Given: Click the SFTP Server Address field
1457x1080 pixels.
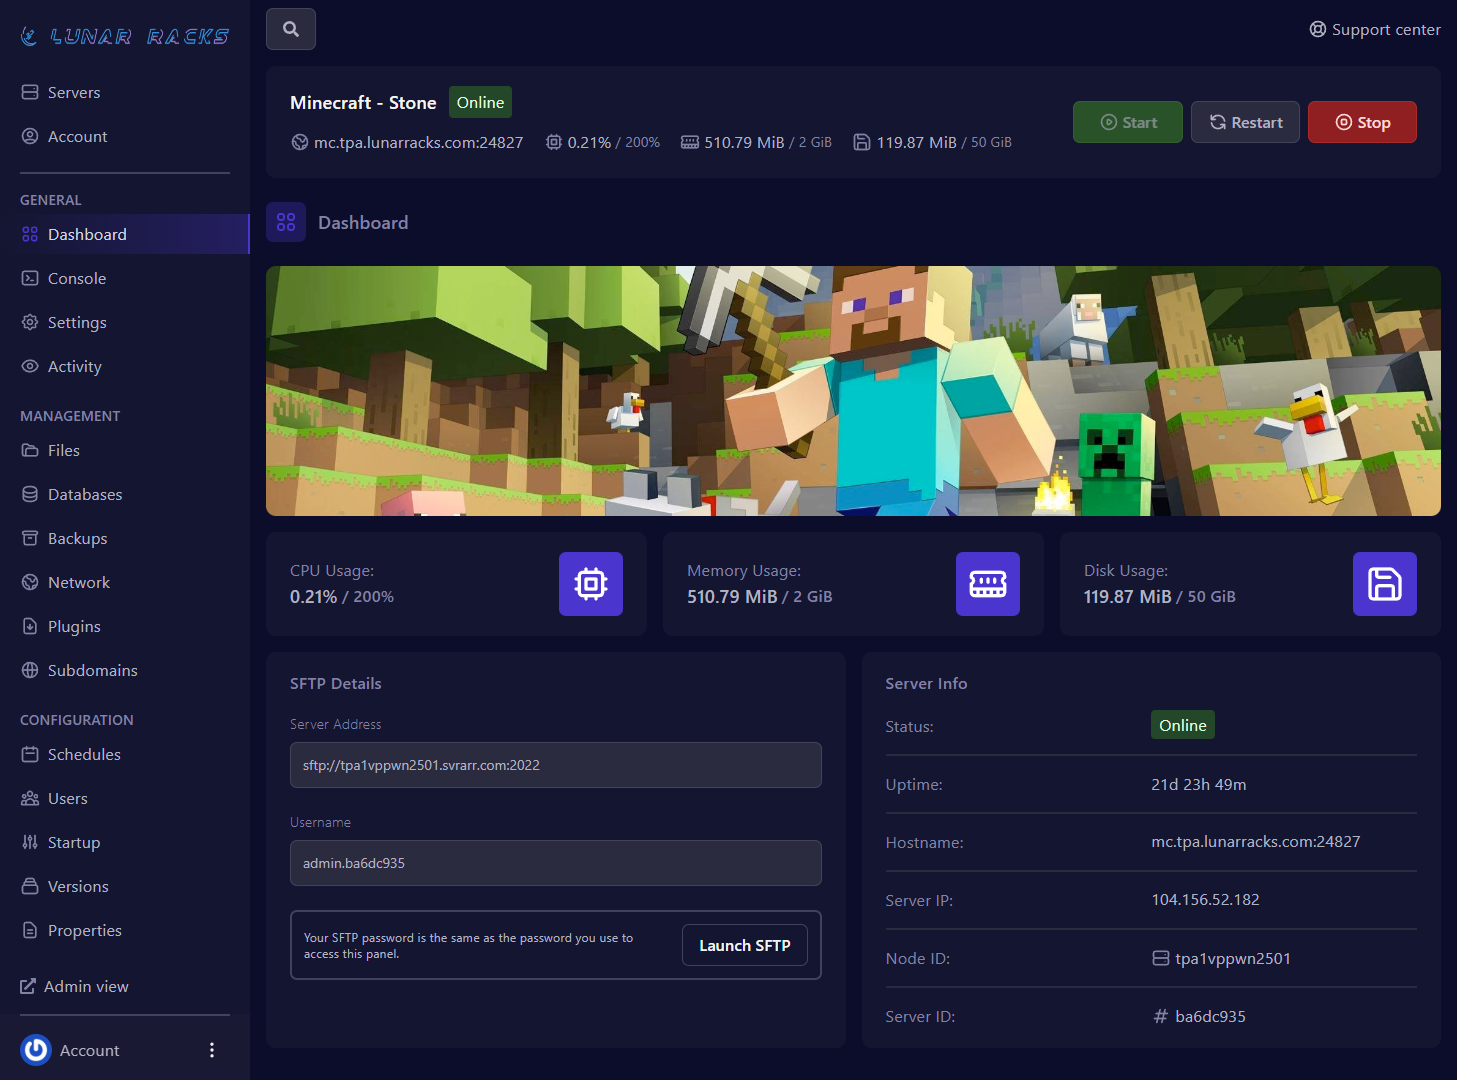Looking at the screenshot, I should click(x=555, y=765).
